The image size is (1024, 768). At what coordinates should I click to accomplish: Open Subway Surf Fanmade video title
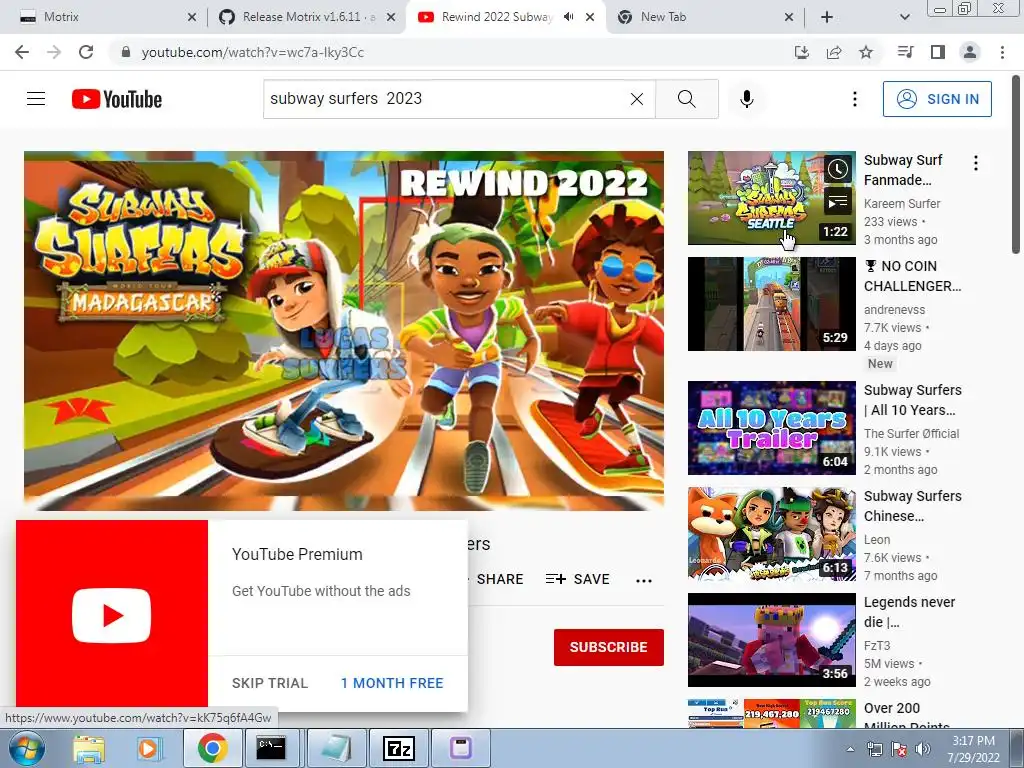(x=903, y=170)
